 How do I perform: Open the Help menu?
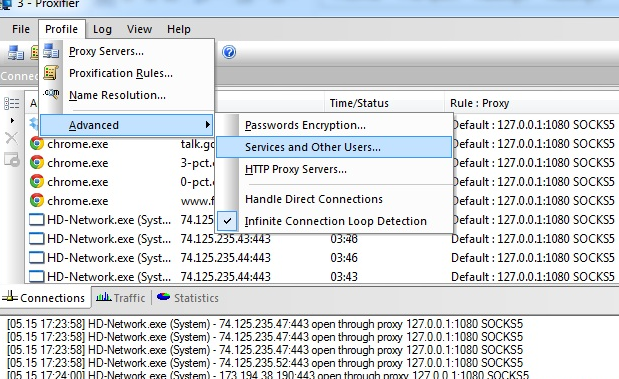pos(178,29)
